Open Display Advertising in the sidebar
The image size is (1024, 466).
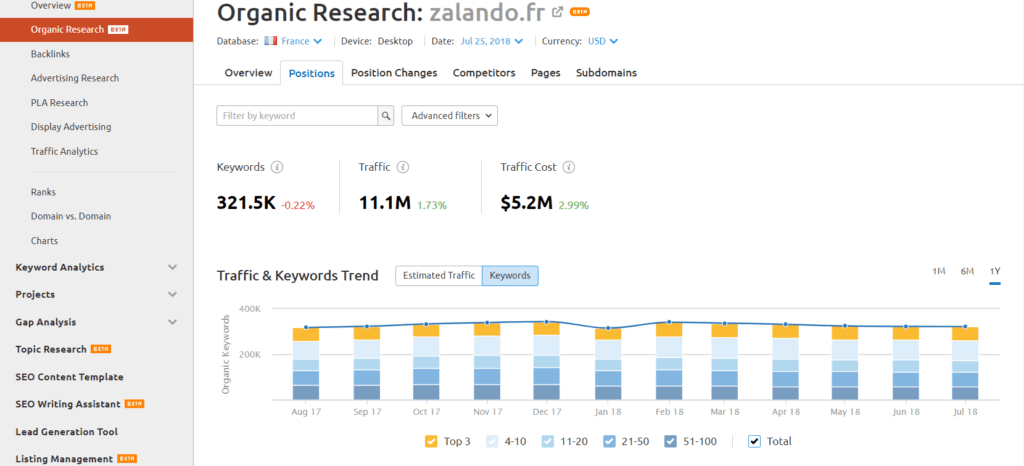[71, 127]
